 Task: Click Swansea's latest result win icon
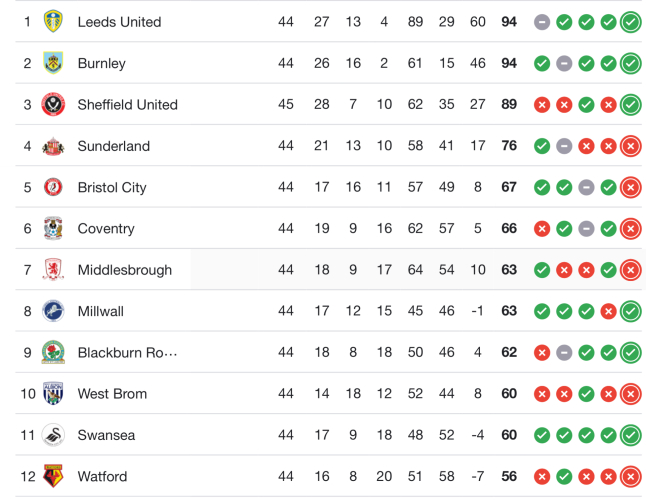(x=630, y=435)
